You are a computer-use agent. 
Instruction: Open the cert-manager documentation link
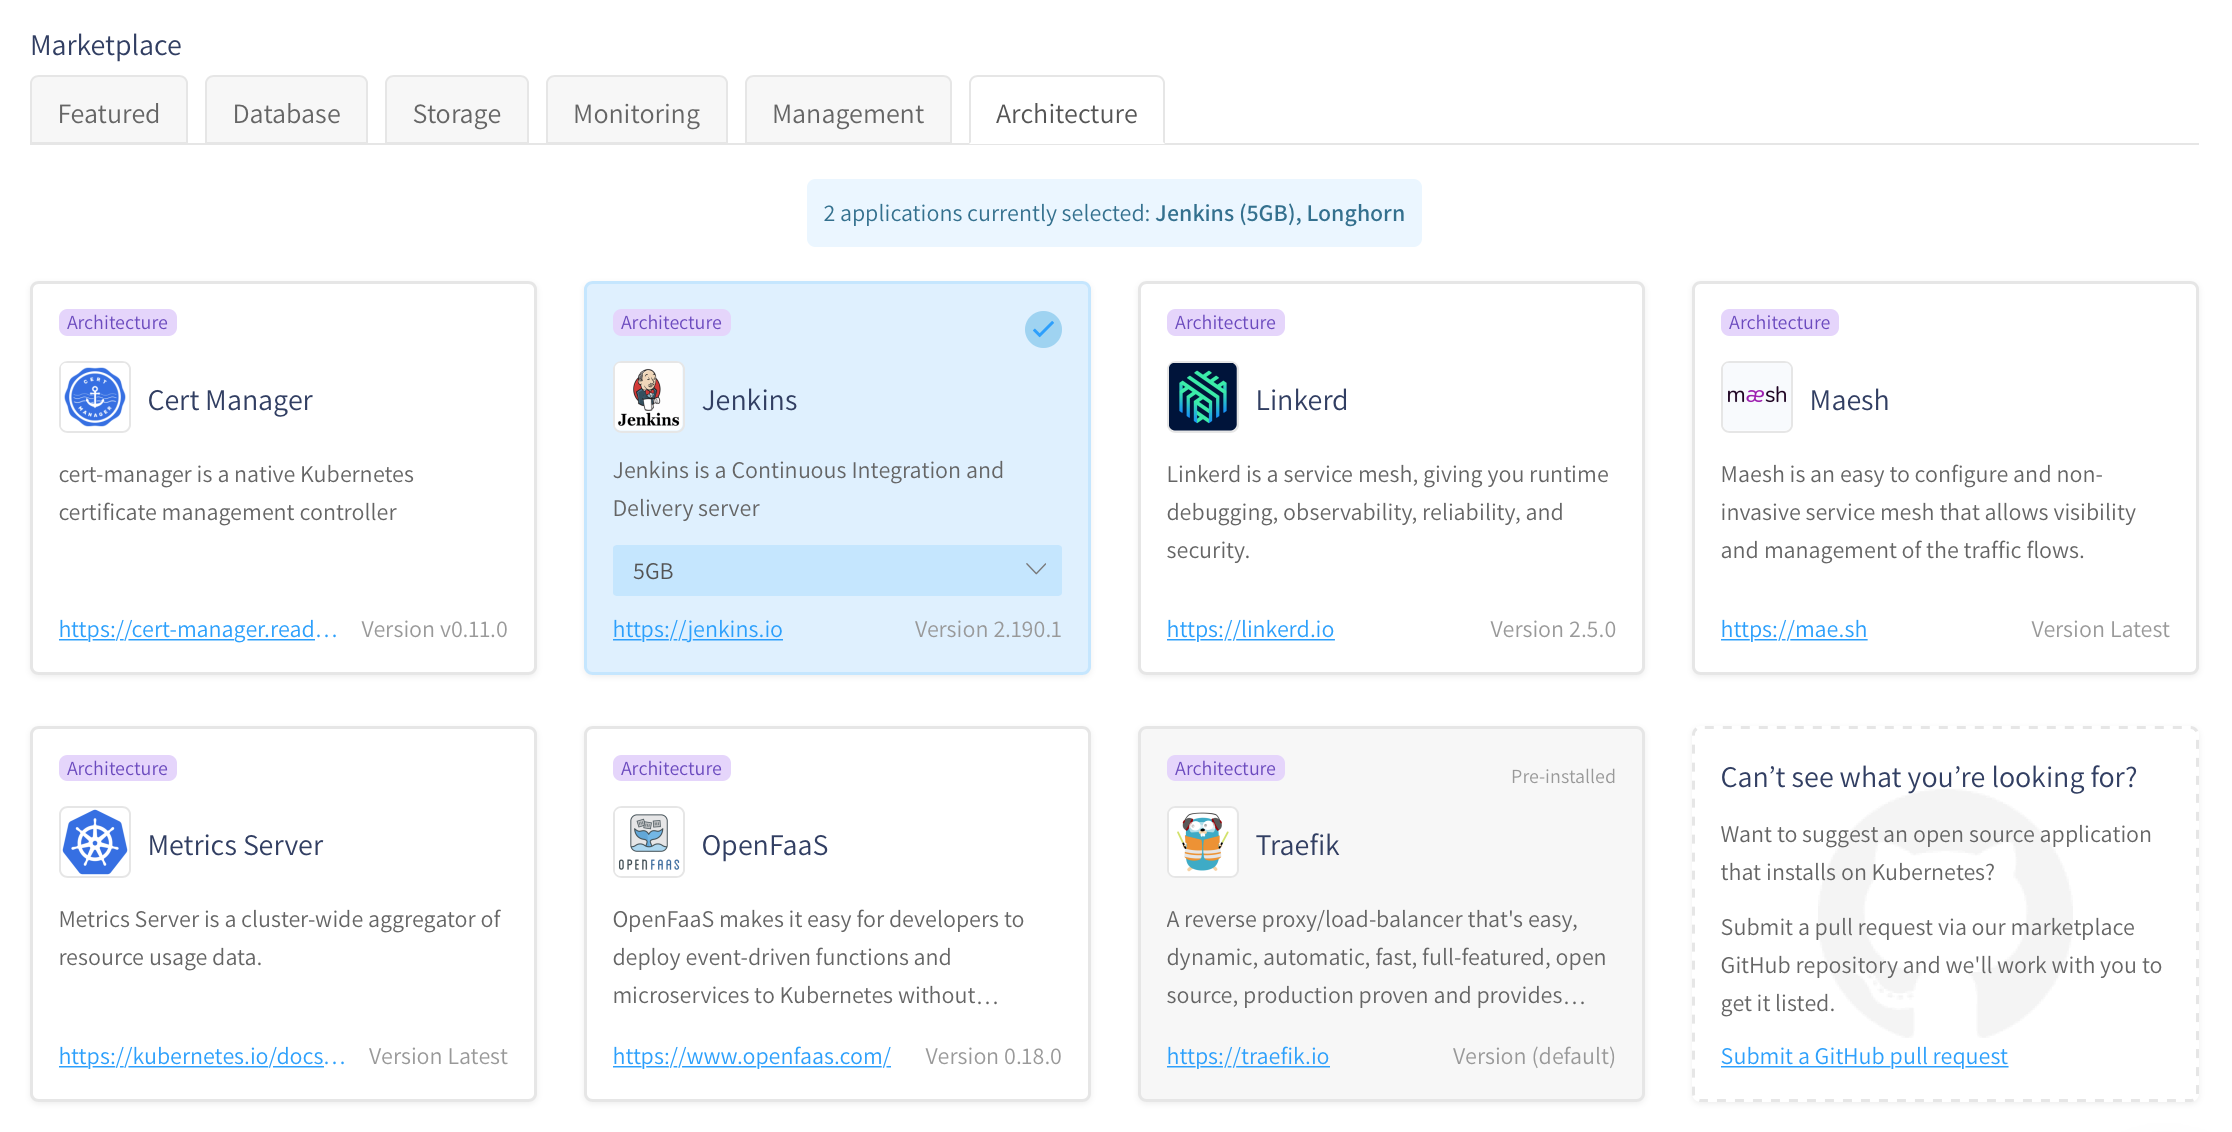pyautogui.click(x=198, y=629)
